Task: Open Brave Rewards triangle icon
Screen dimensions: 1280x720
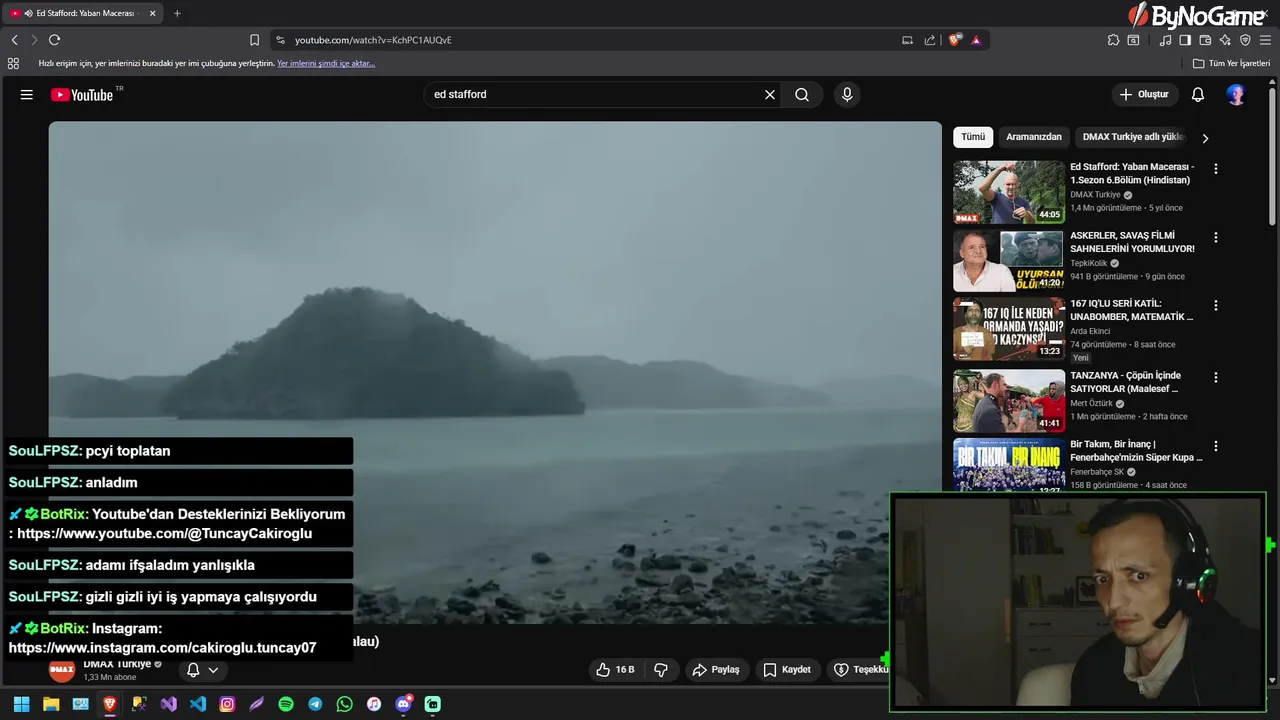Action: tap(976, 40)
